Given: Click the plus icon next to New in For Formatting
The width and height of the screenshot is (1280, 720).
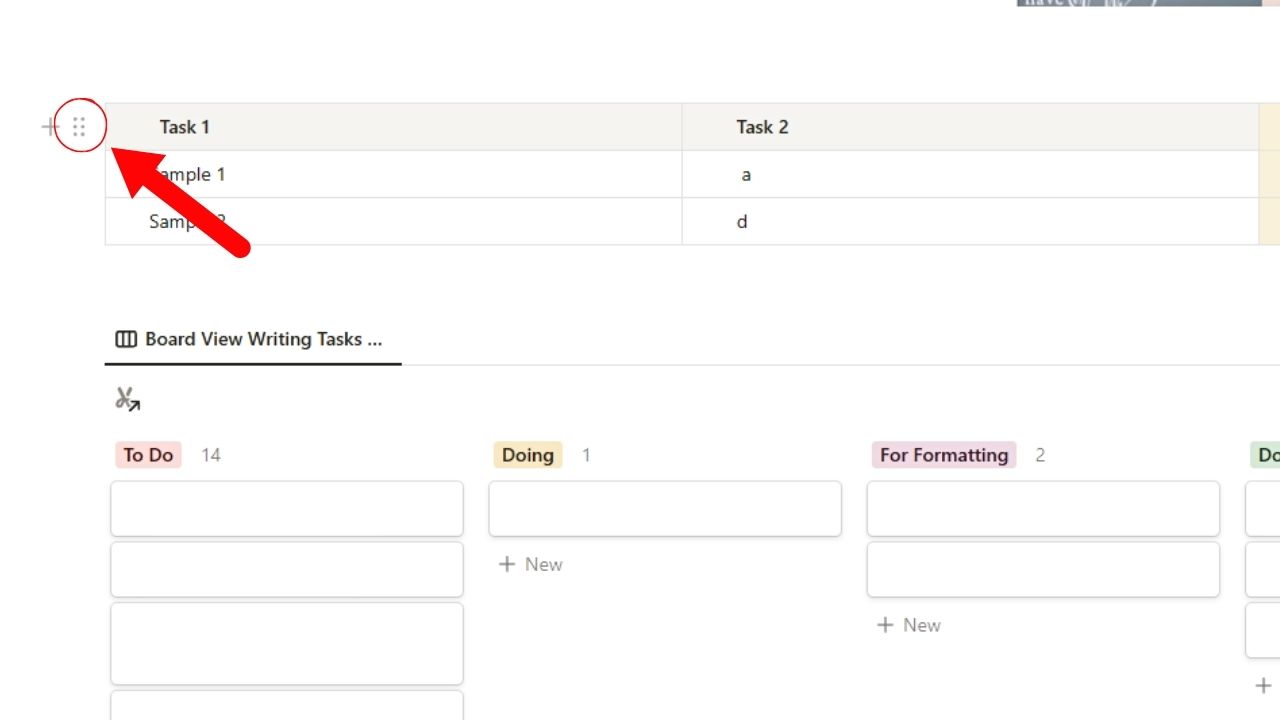Looking at the screenshot, I should click(883, 625).
